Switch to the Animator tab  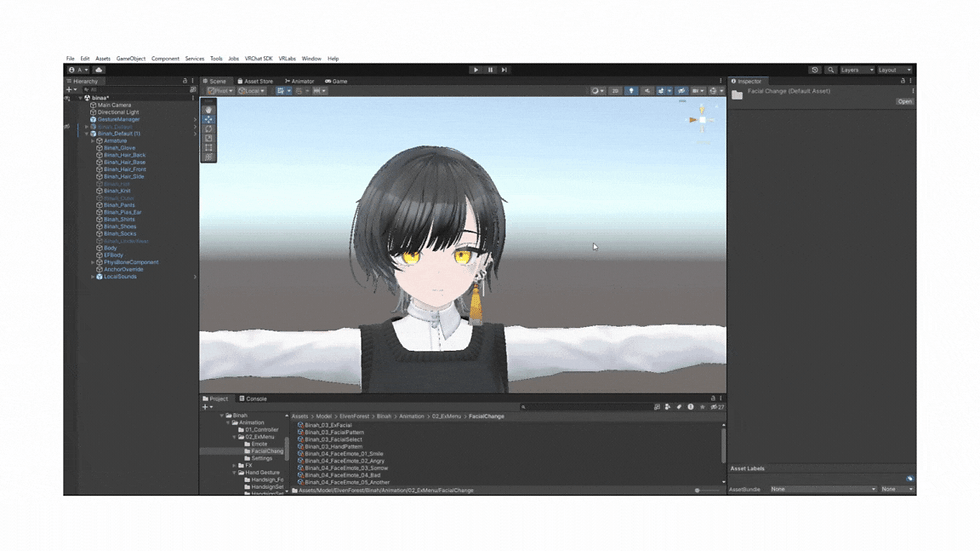click(299, 81)
